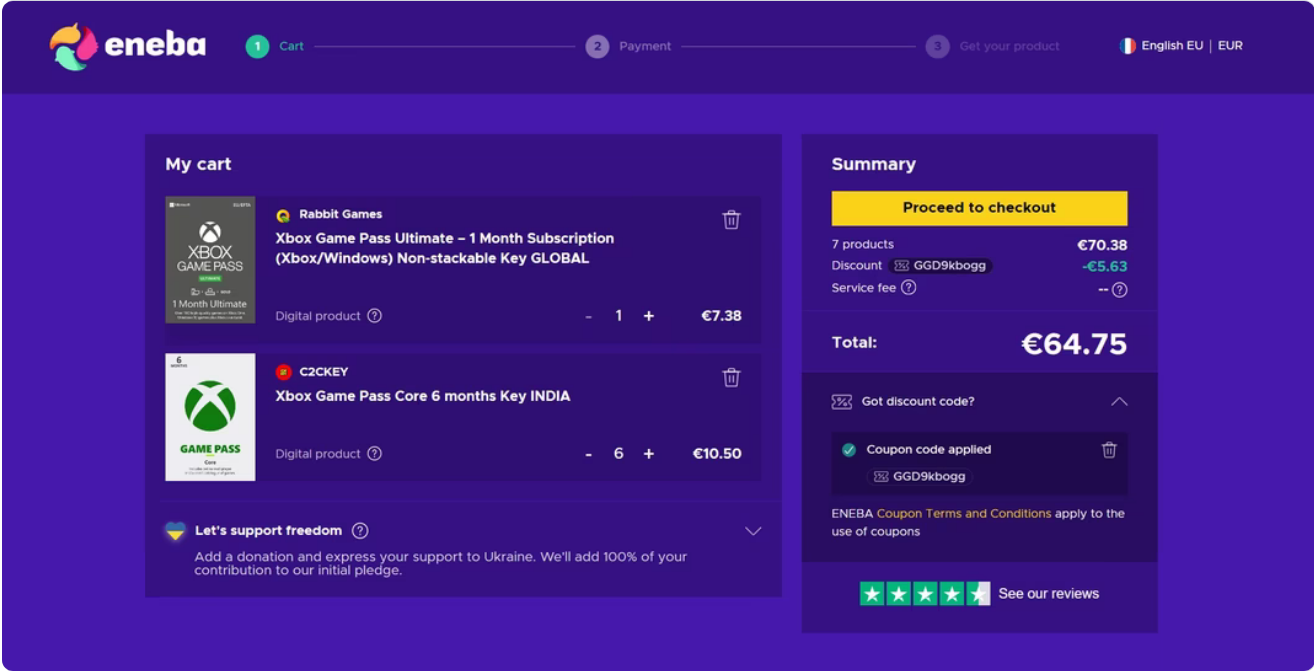
Task: Click the quantity value 6 for Game Pass Core
Action: (618, 454)
